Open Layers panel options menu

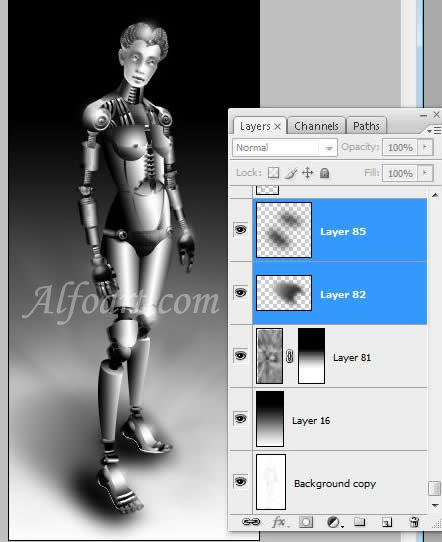pos(434,130)
